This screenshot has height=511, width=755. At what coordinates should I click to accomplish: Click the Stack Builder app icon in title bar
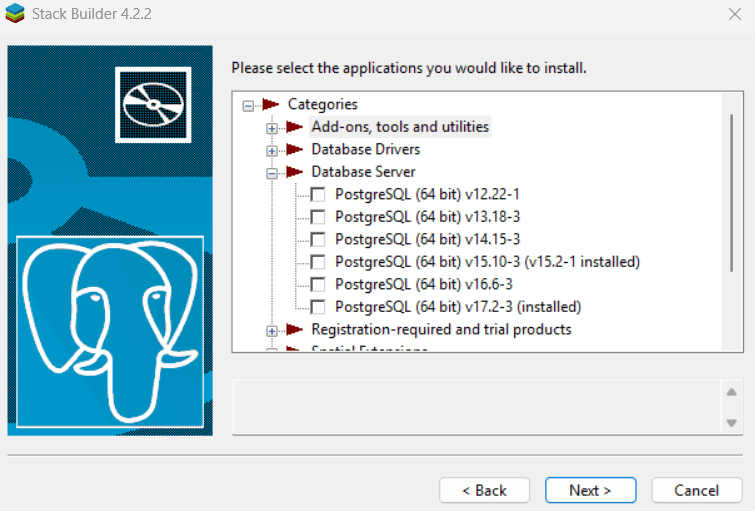click(15, 13)
